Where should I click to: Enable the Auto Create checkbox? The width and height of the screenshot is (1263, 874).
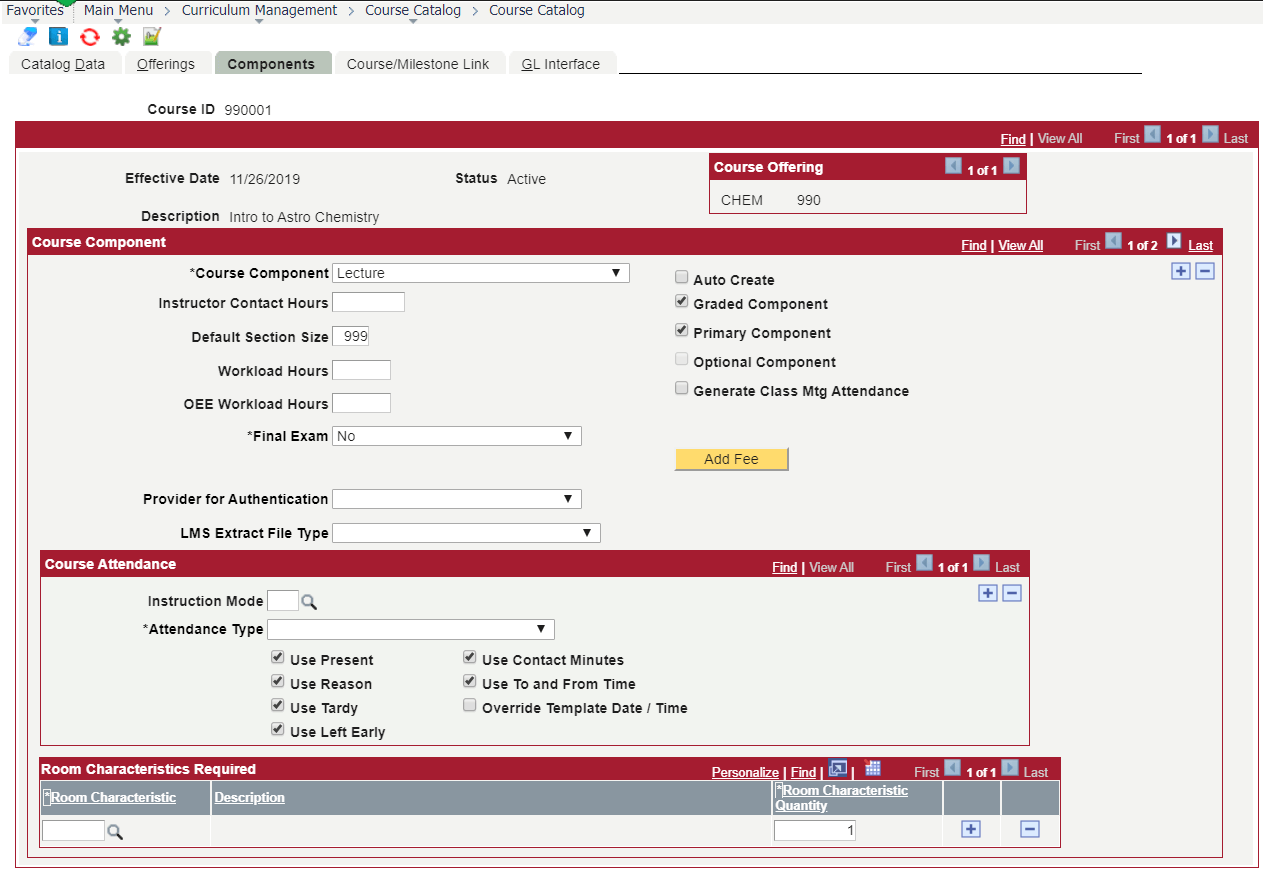682,278
